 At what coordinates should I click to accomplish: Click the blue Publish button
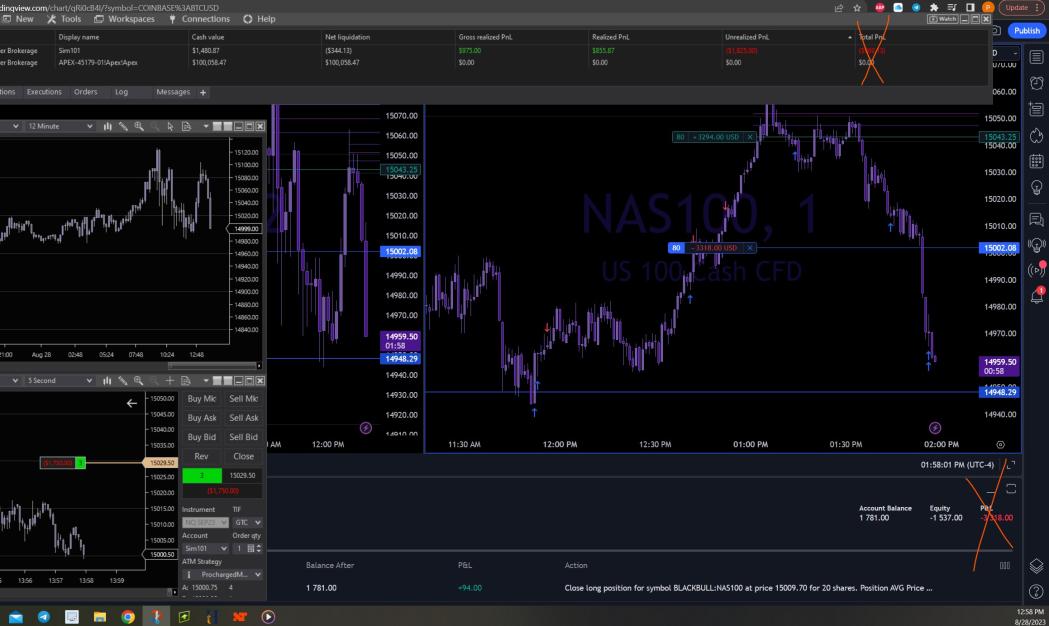coord(1029,30)
